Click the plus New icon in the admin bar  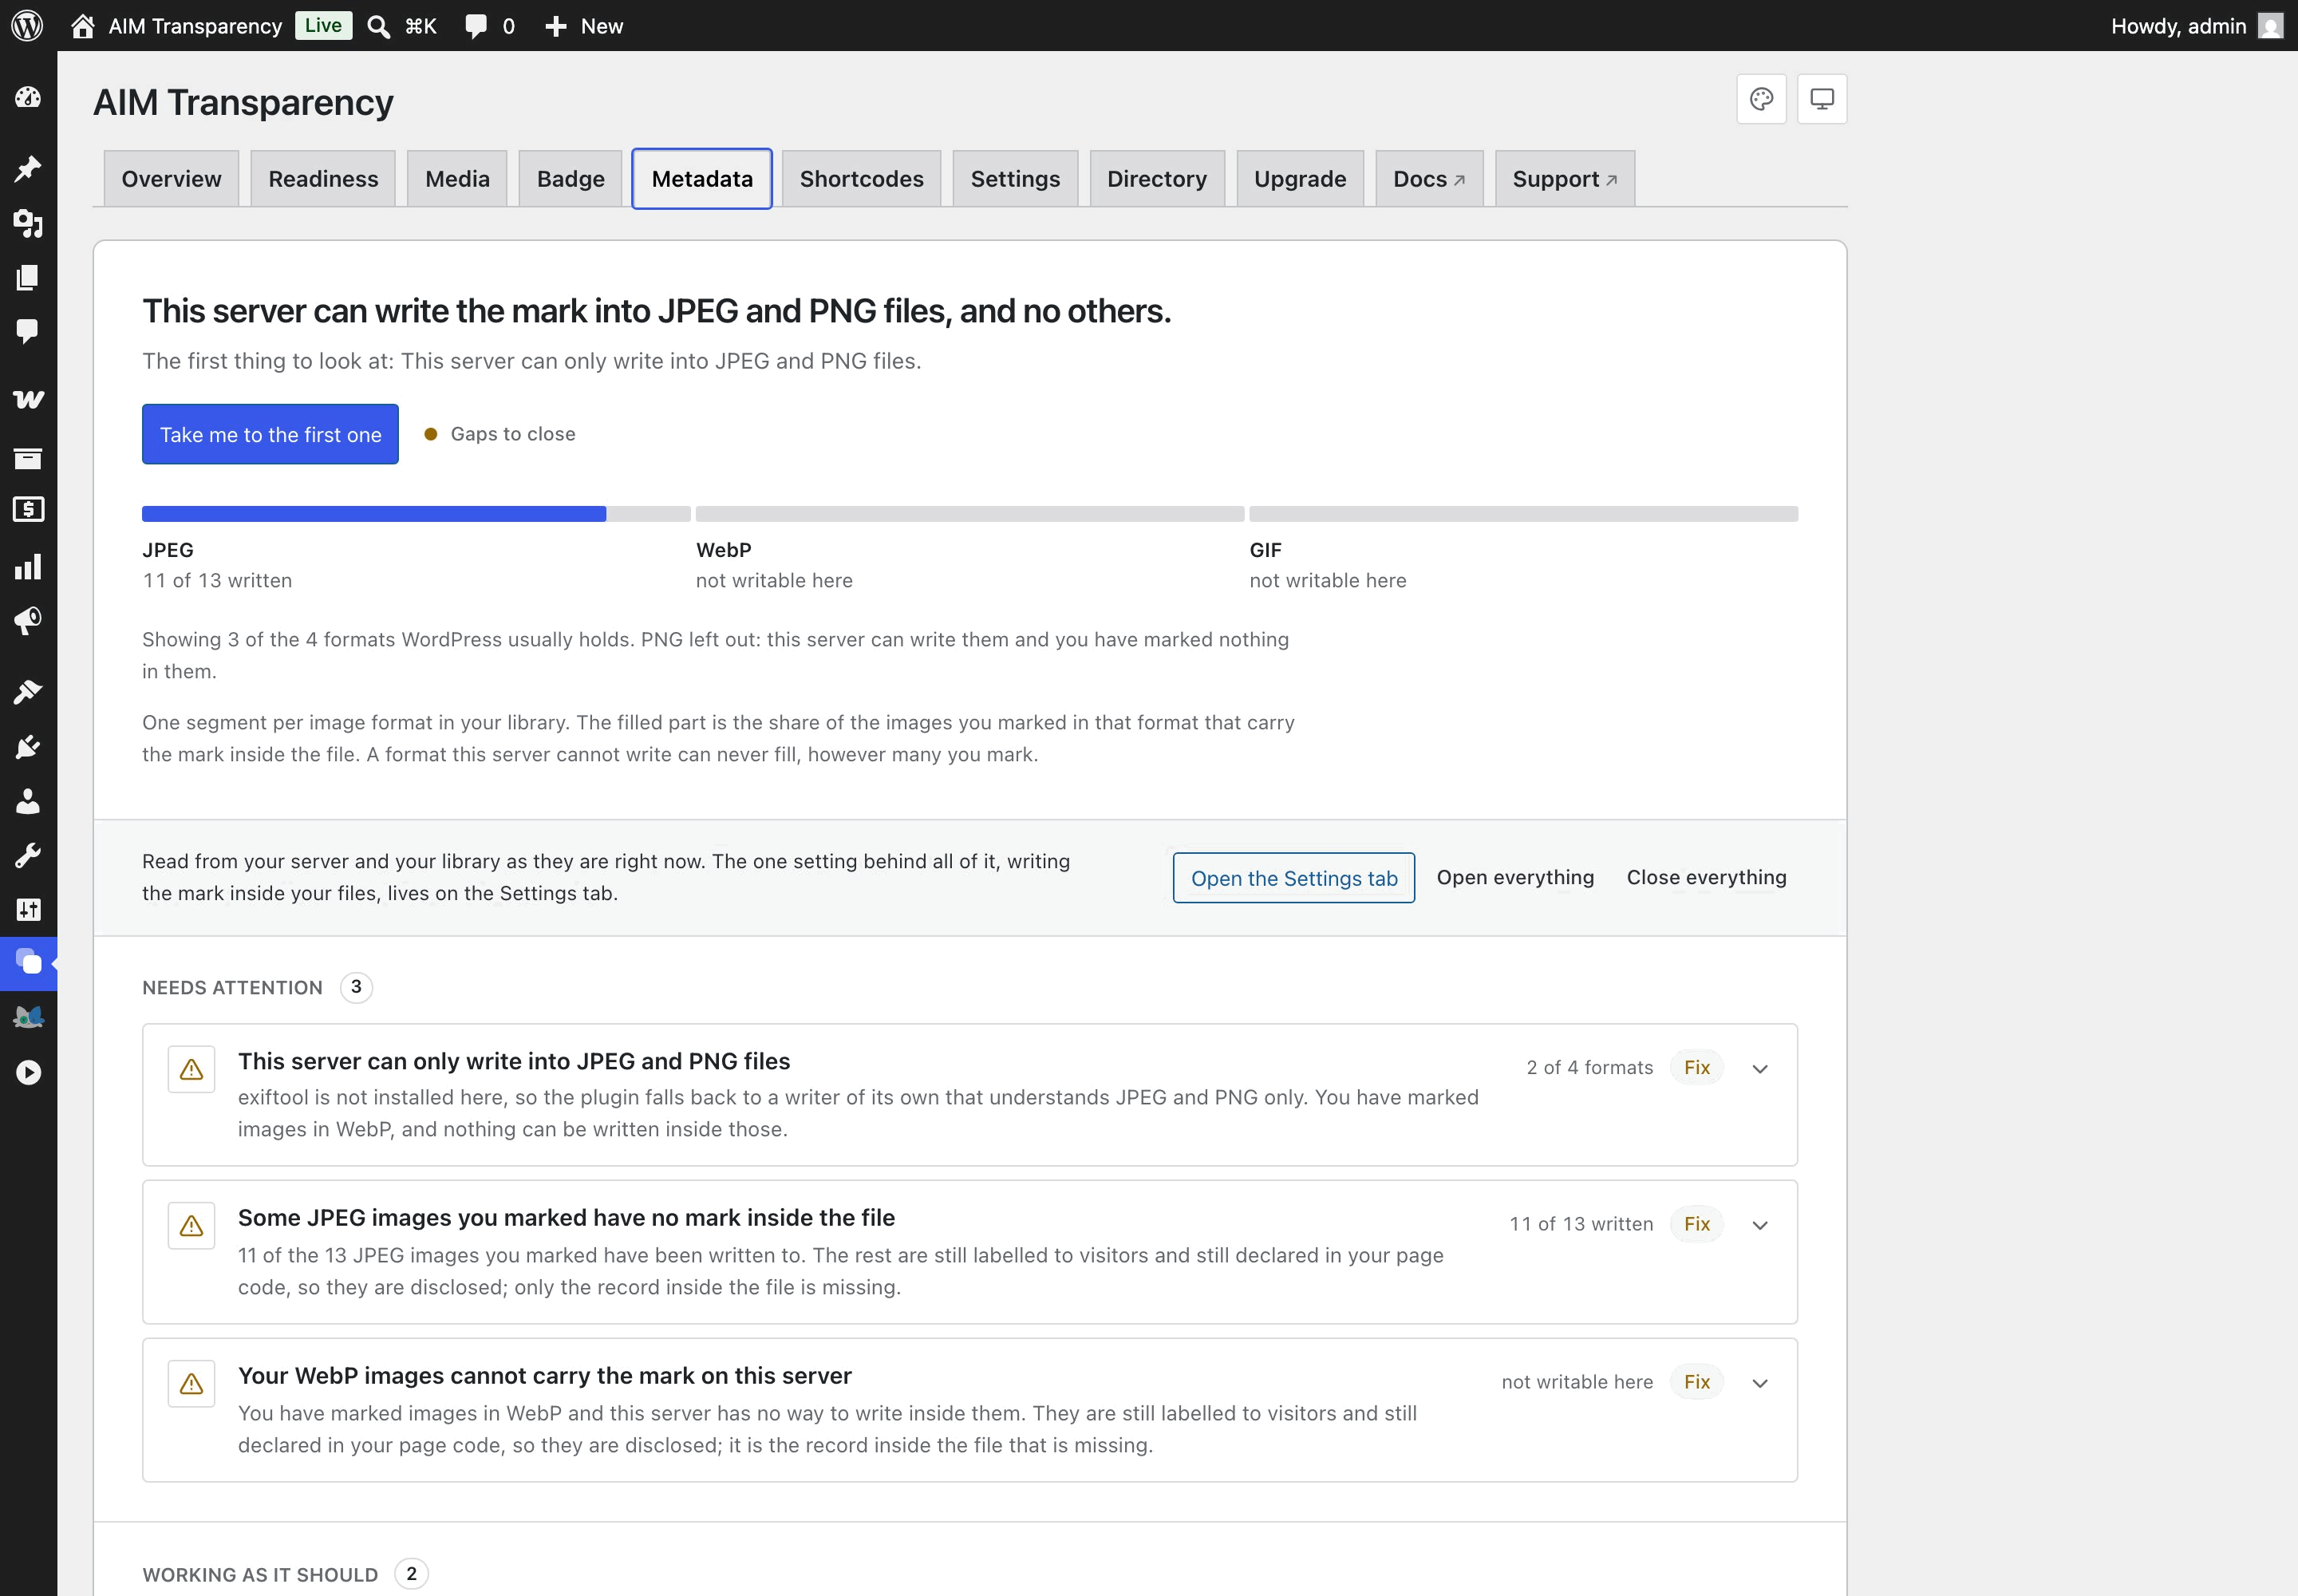click(556, 26)
